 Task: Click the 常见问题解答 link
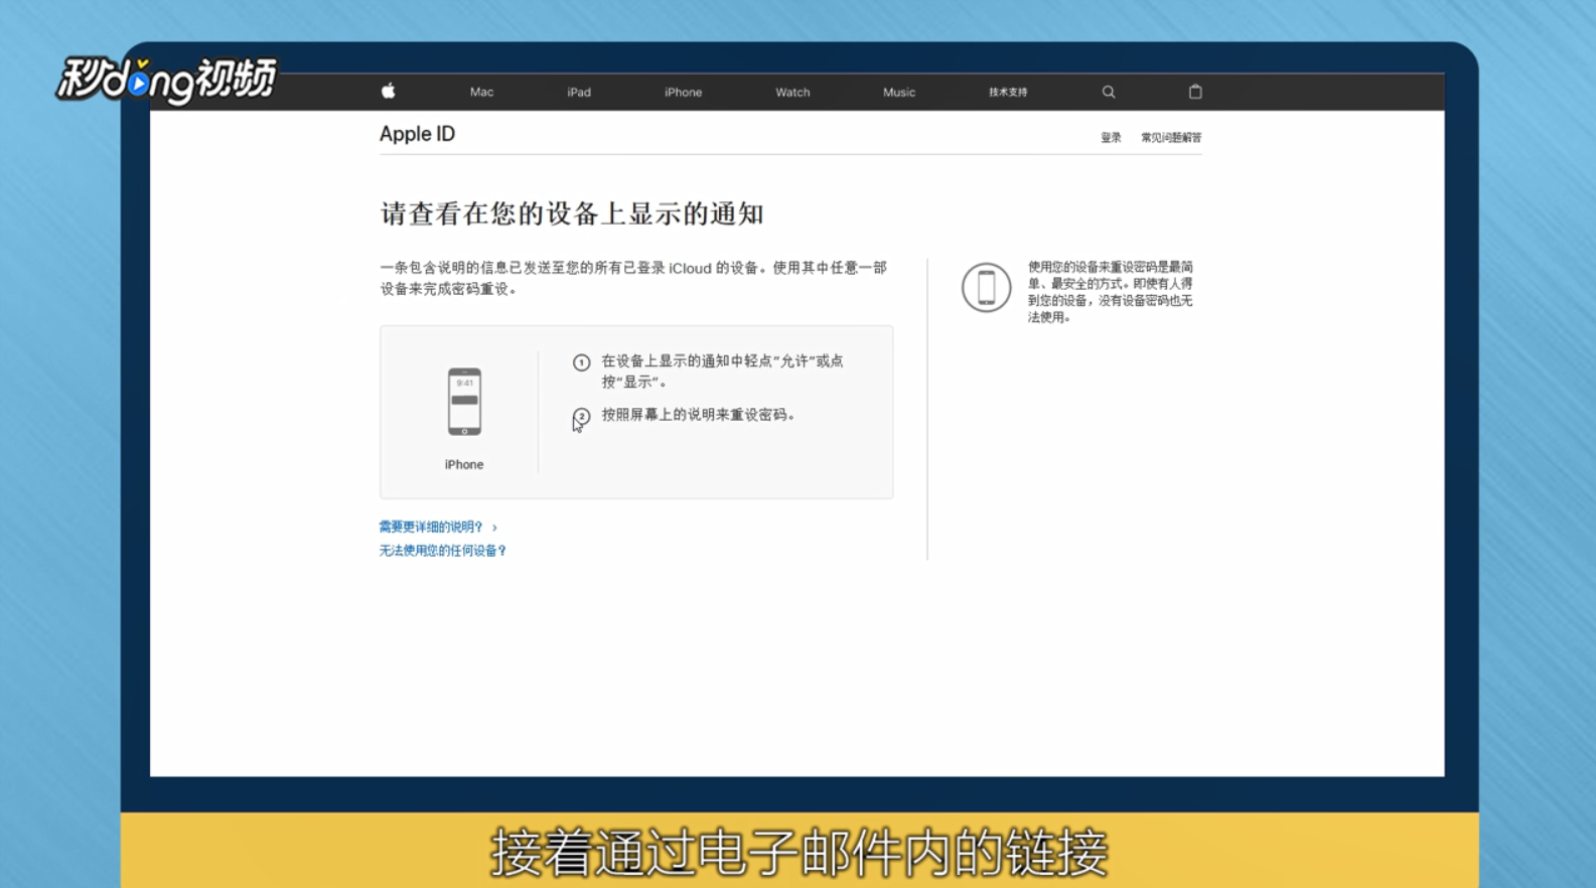(x=1171, y=138)
